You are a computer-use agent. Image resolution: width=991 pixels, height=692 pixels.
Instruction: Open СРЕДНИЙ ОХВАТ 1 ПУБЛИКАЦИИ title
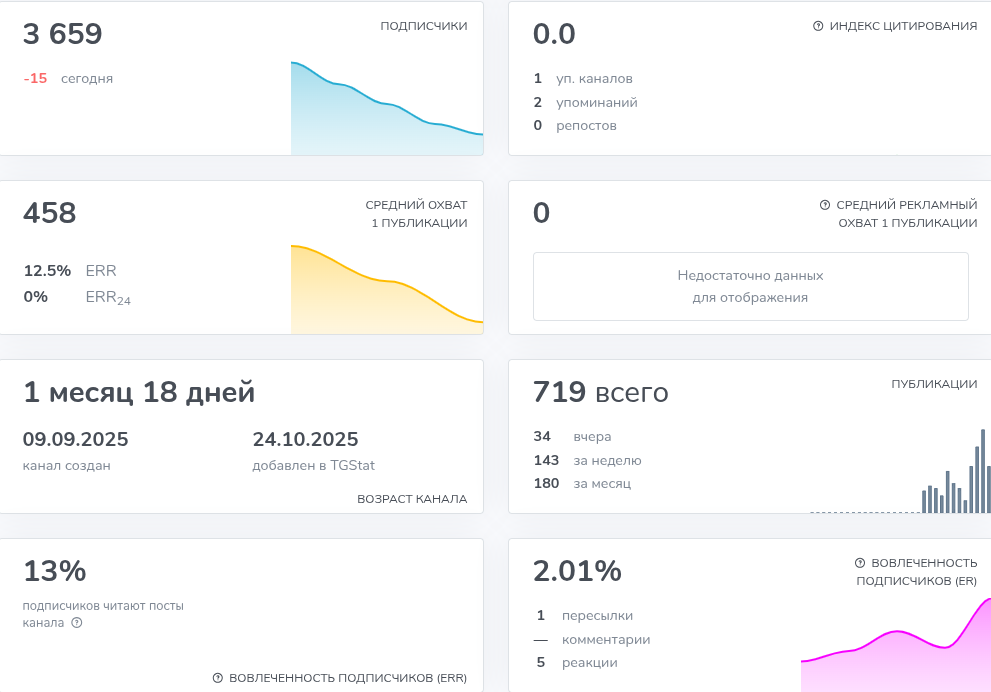click(x=416, y=214)
